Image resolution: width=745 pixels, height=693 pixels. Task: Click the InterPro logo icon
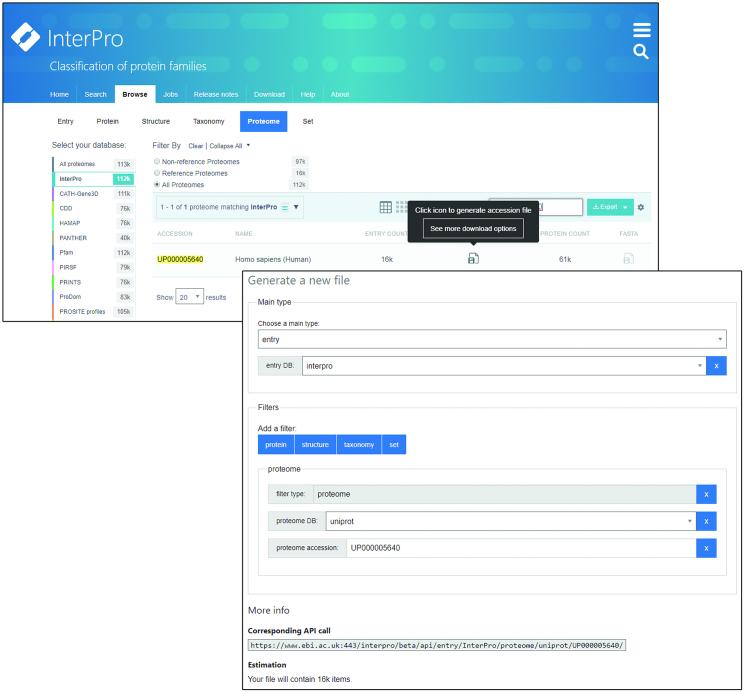(x=25, y=37)
